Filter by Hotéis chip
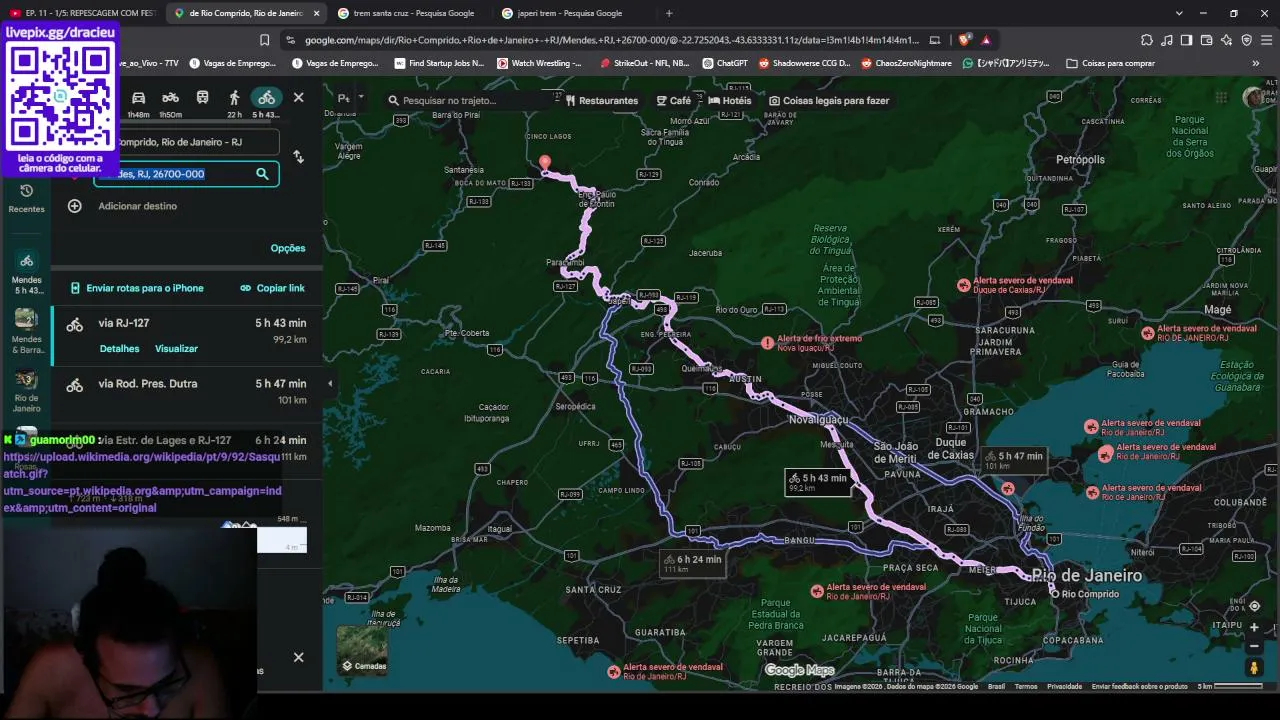Viewport: 1280px width, 720px height. (x=729, y=100)
